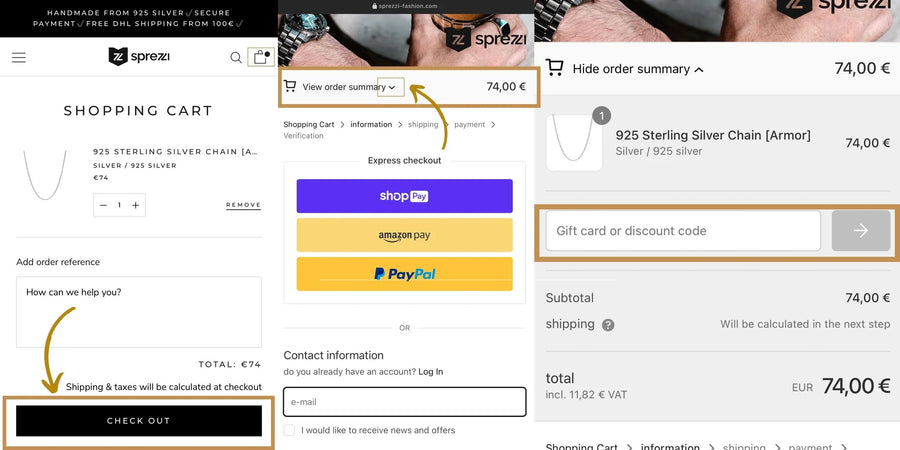Focus the gift card or discount code field

[683, 231]
